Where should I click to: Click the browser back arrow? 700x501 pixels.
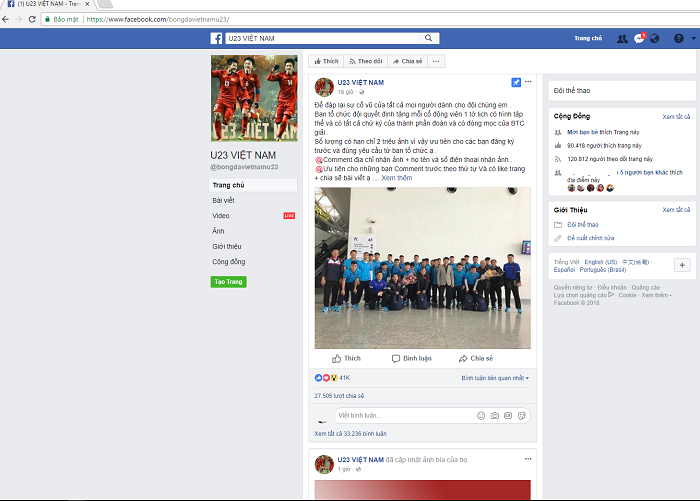pyautogui.click(x=5, y=19)
